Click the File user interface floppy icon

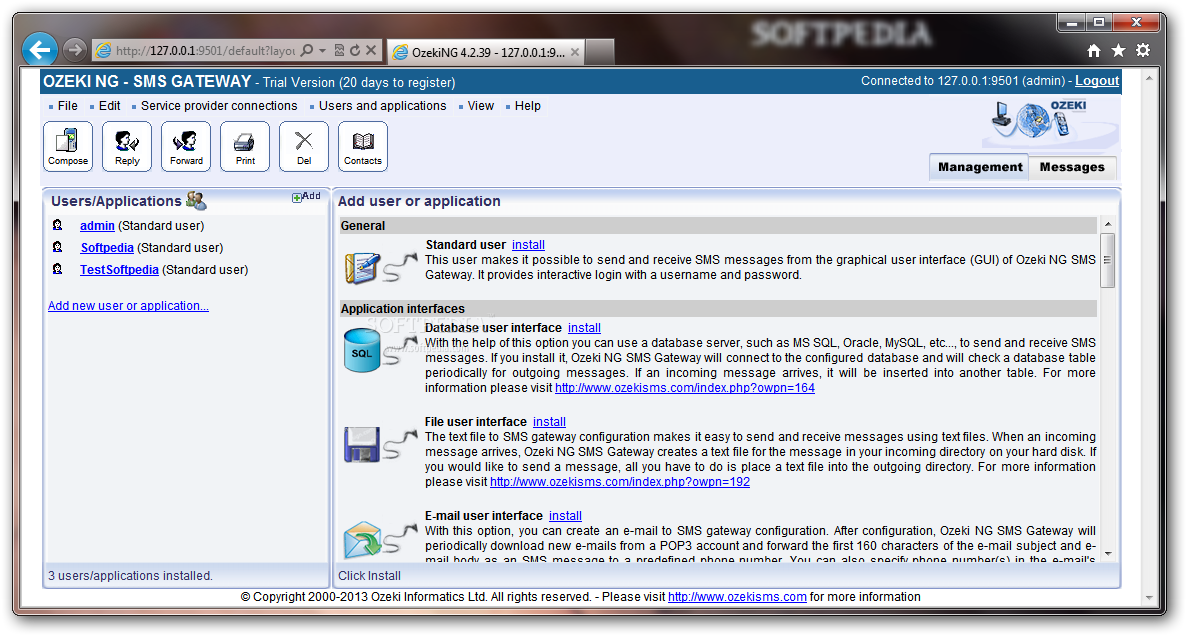[x=362, y=444]
